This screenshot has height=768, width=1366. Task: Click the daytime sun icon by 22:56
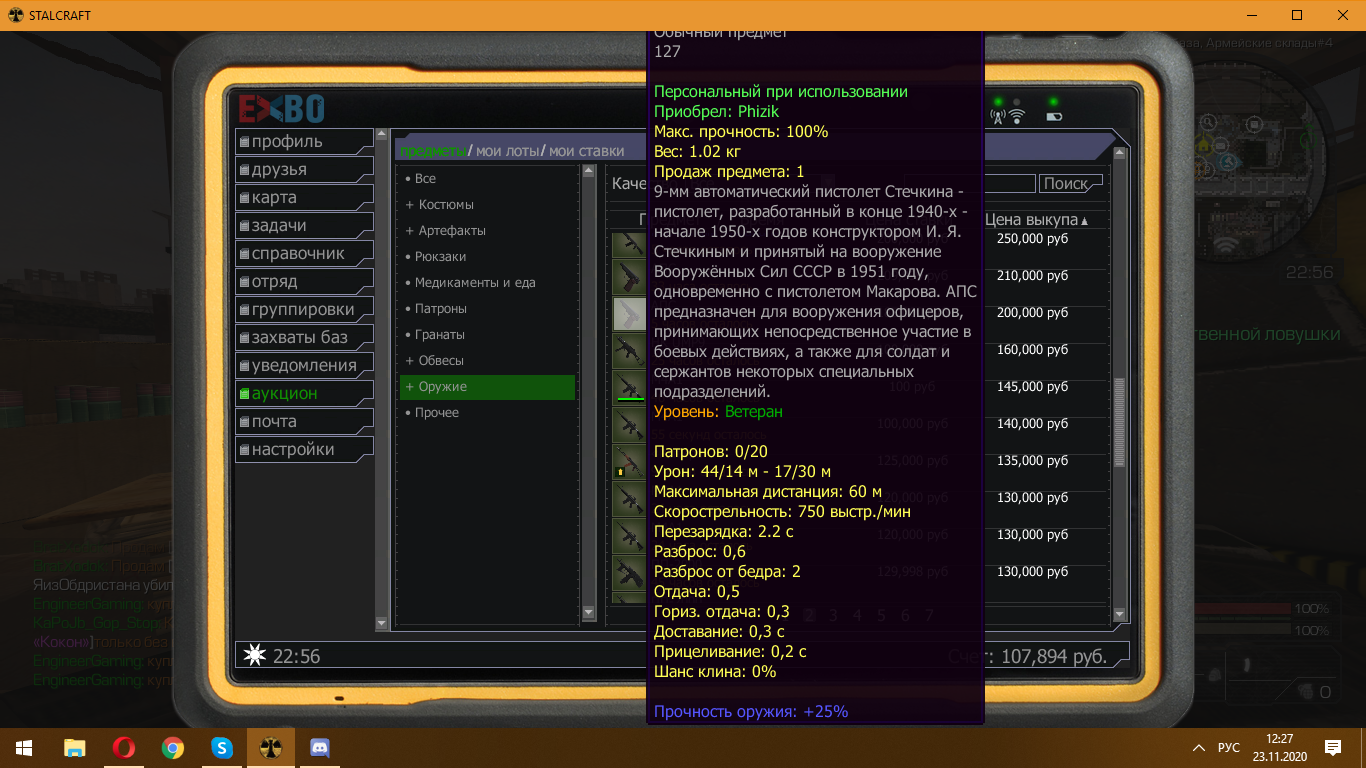[256, 656]
